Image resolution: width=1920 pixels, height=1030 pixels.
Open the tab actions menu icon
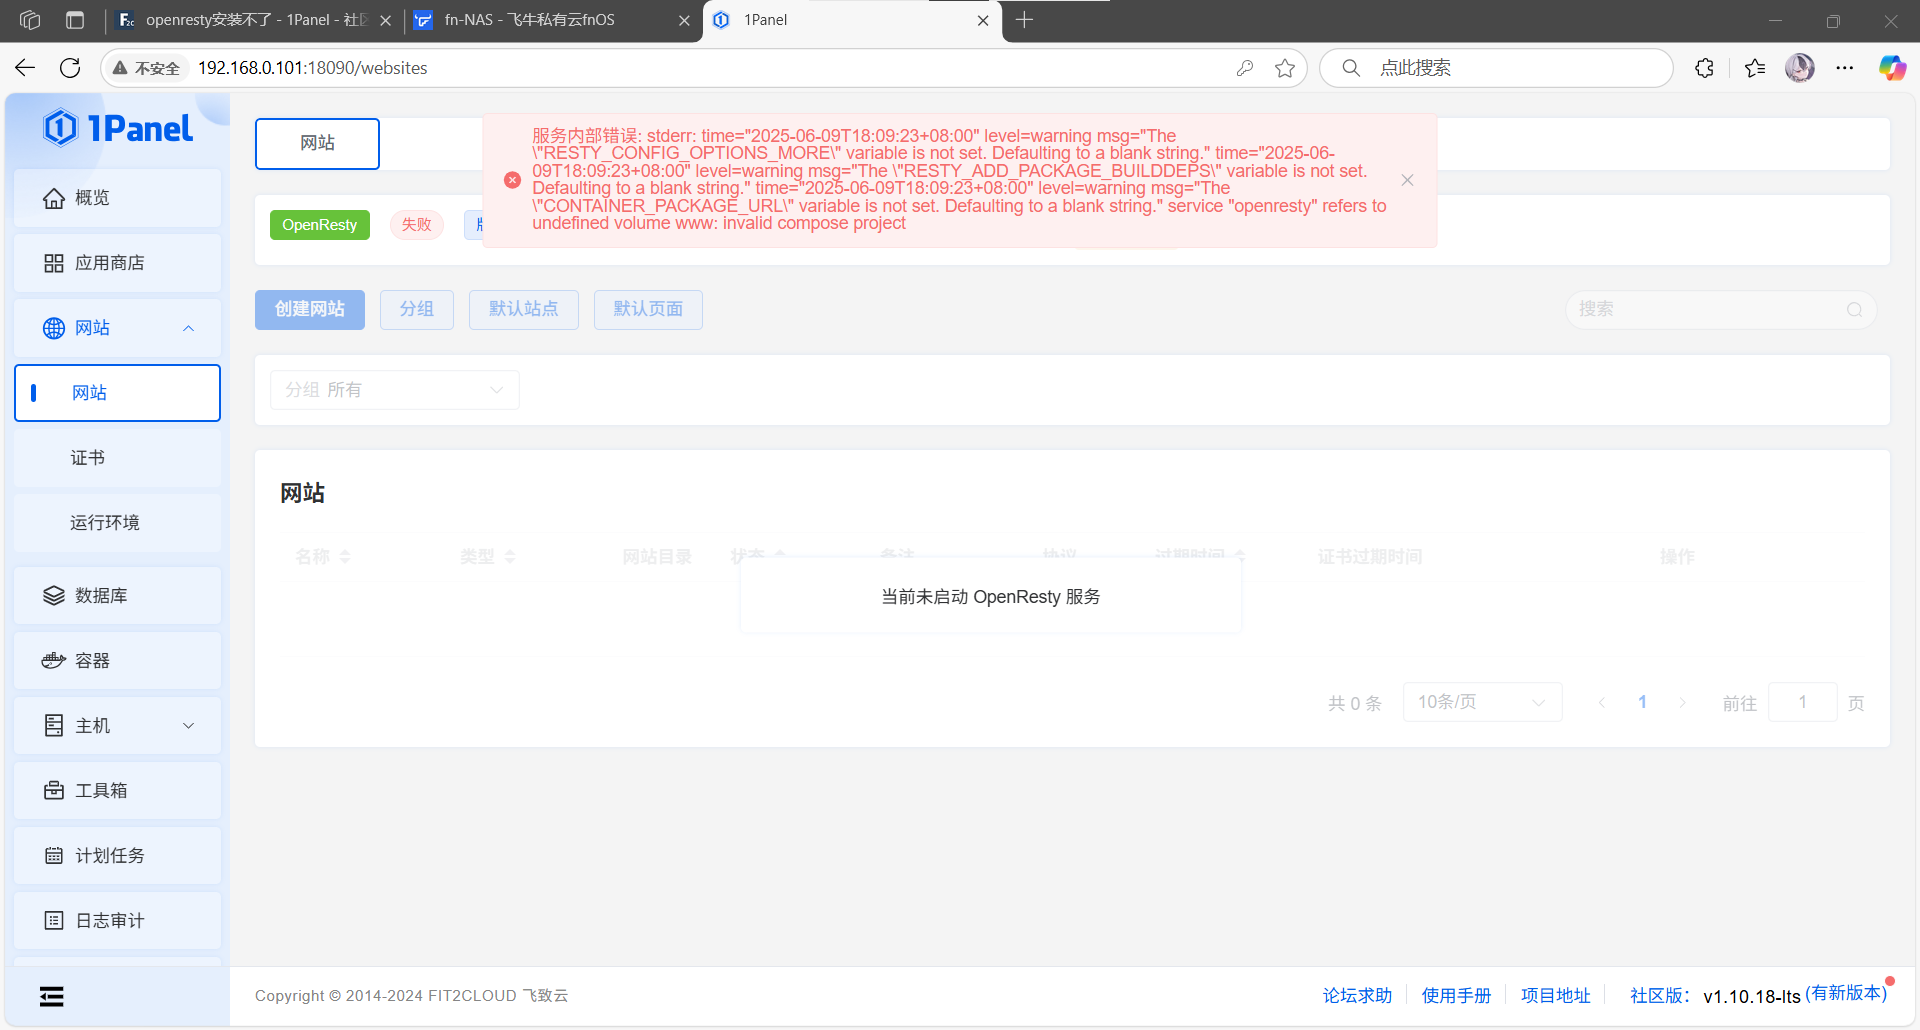pos(75,20)
